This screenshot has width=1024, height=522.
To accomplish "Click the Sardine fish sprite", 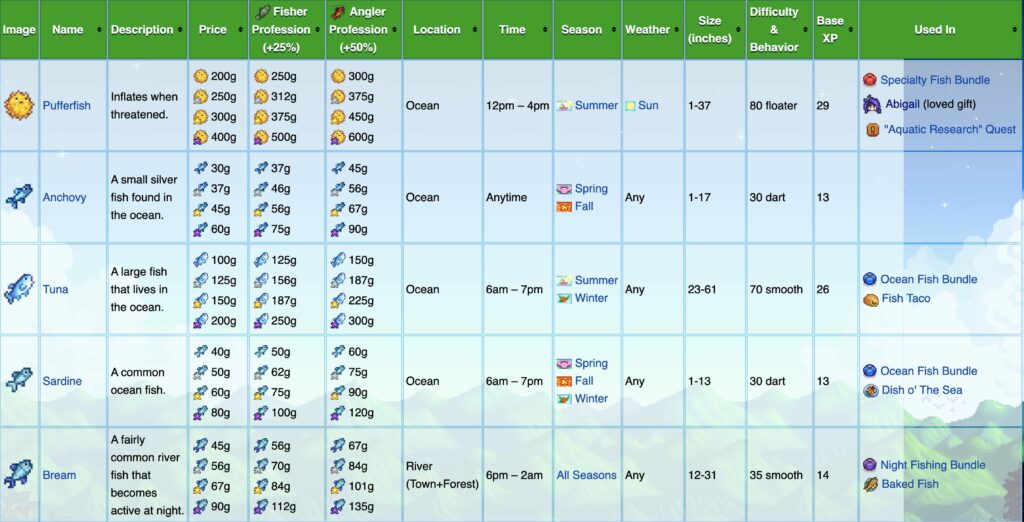I will 19,380.
